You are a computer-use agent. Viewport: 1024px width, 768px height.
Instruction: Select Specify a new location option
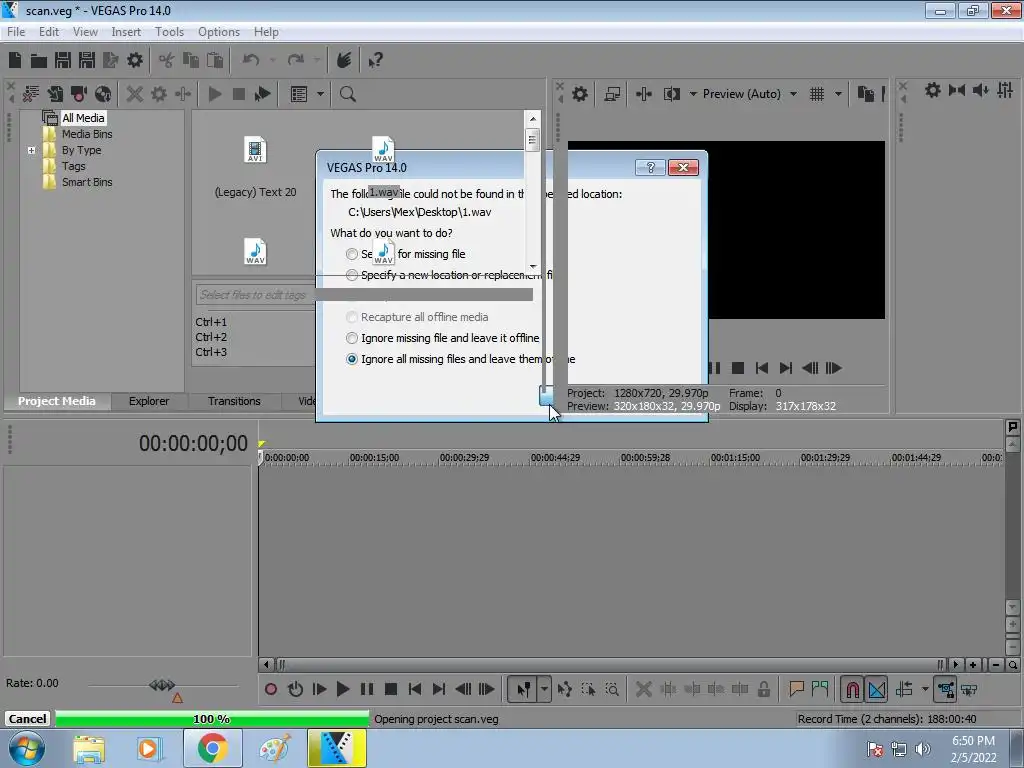click(351, 275)
